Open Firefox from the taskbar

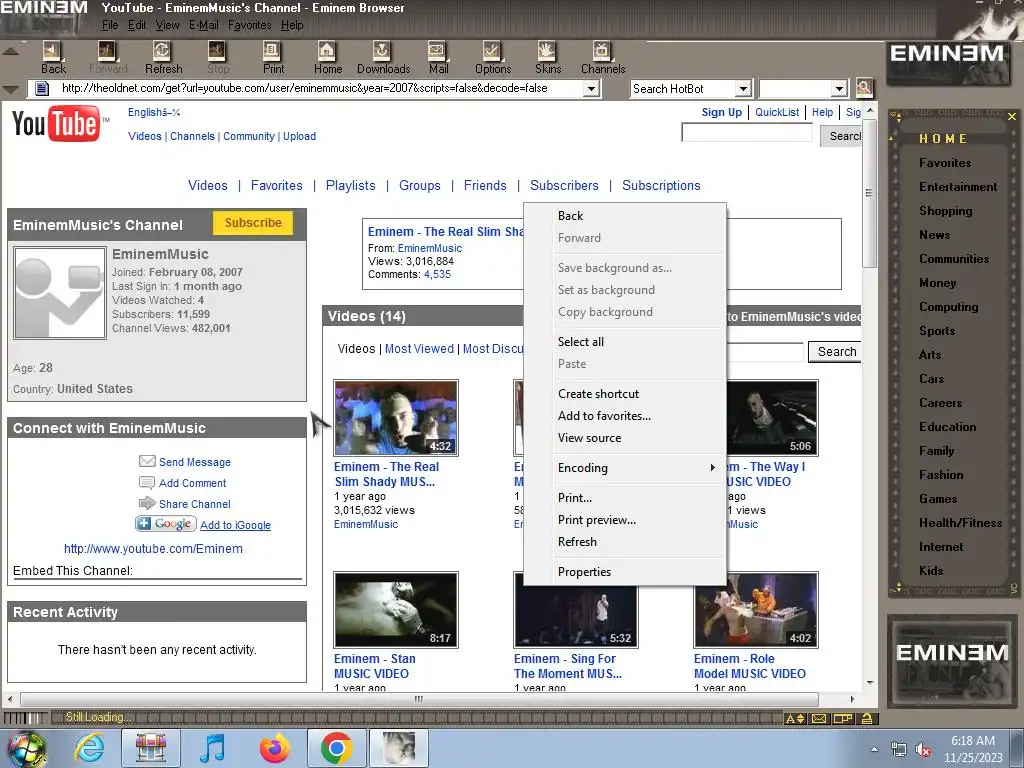pos(274,748)
